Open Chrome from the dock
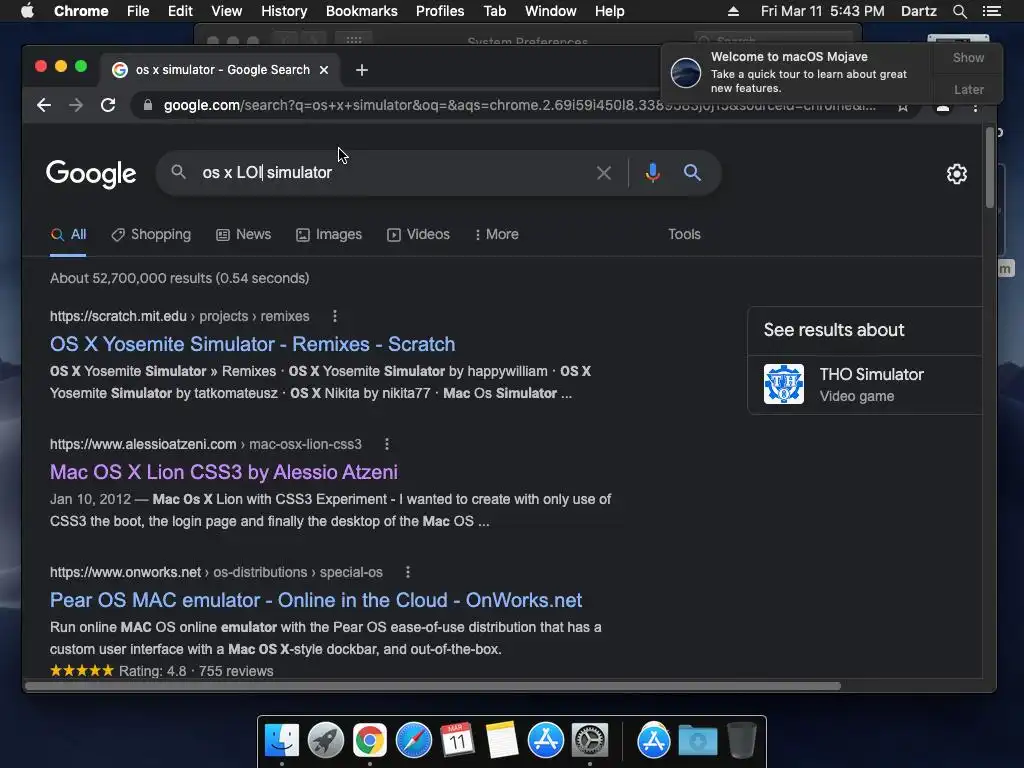The image size is (1024, 768). (x=370, y=741)
